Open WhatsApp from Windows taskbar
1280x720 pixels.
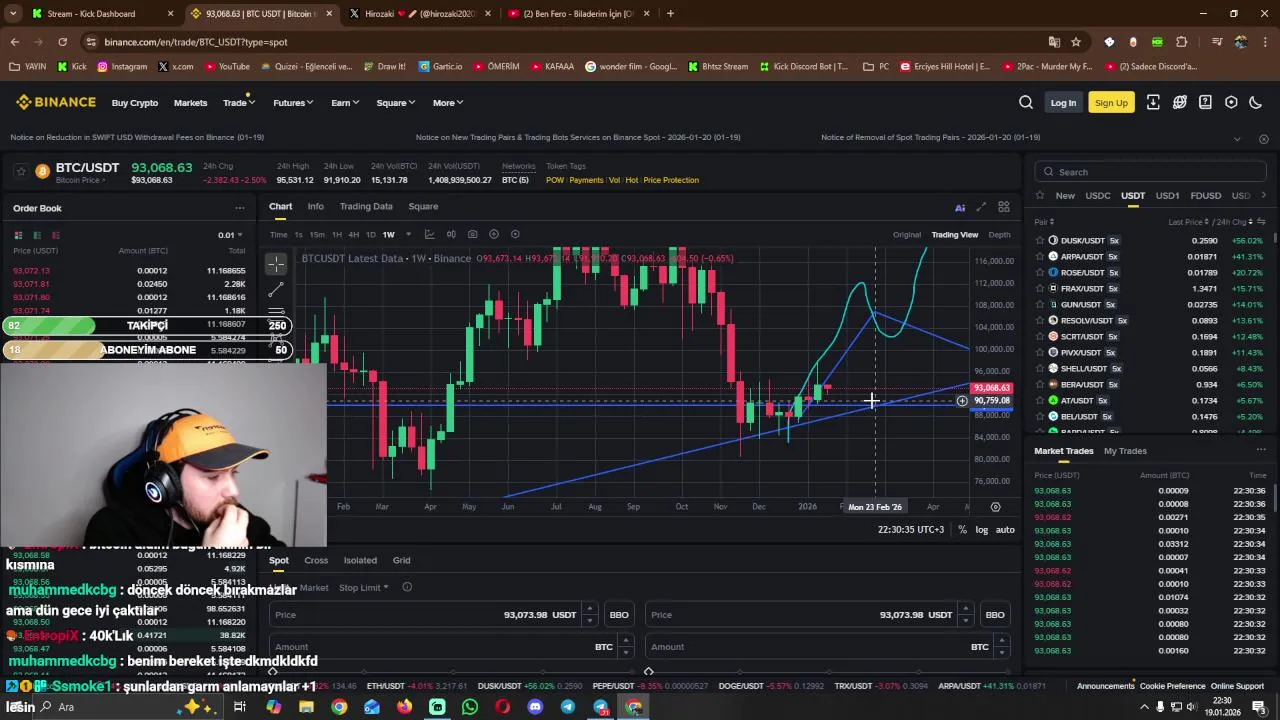coord(470,707)
